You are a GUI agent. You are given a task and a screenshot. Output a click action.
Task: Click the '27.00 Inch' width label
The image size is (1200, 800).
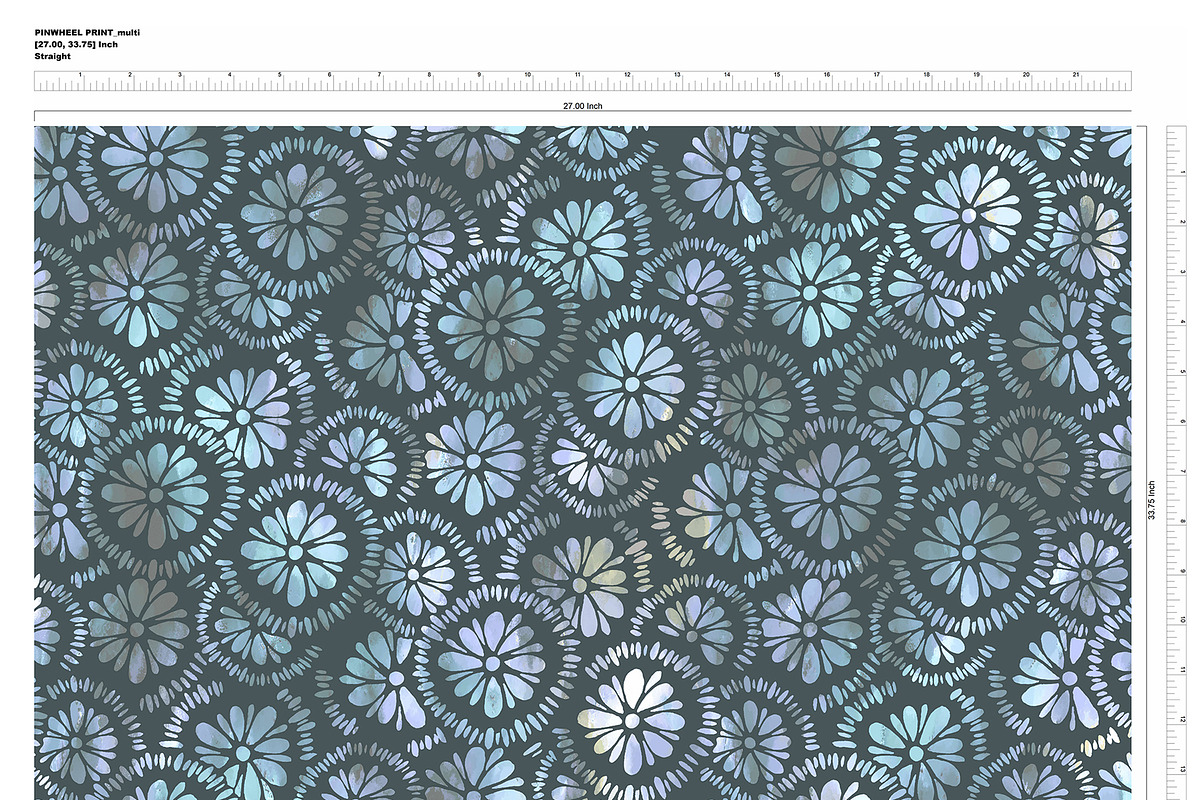coord(583,106)
